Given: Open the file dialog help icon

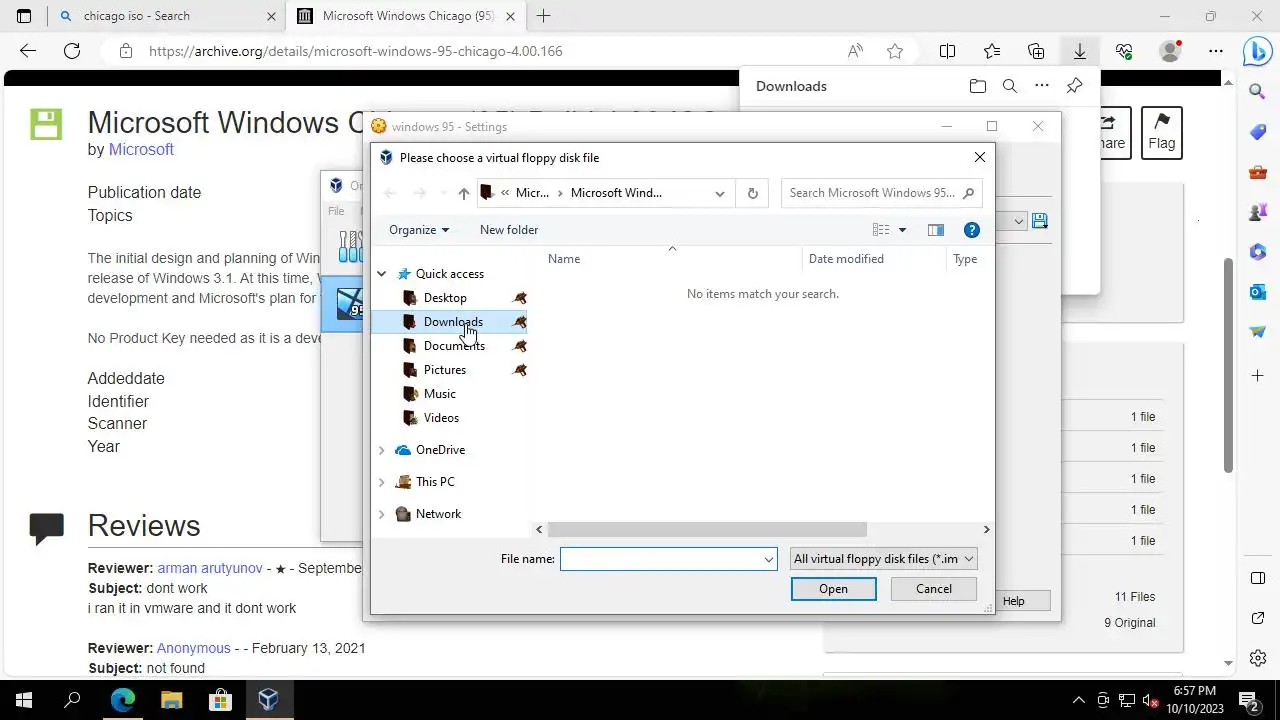Looking at the screenshot, I should 971,230.
